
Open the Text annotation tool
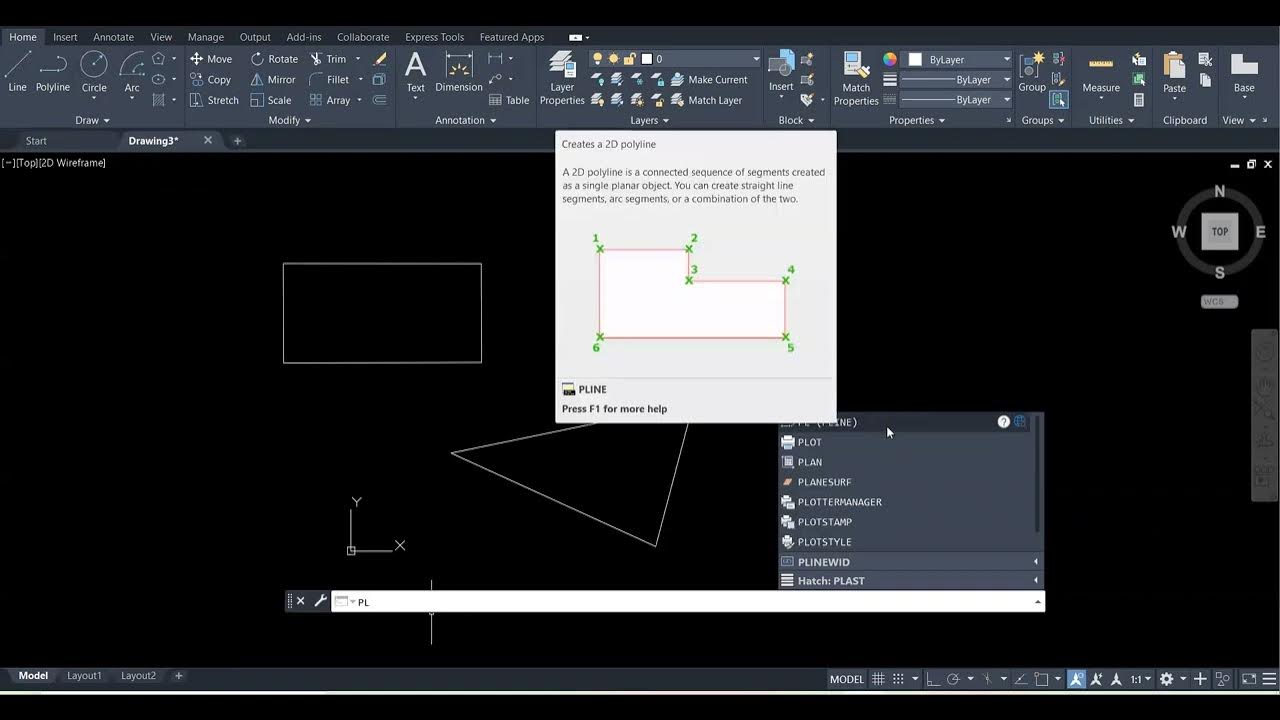(415, 72)
